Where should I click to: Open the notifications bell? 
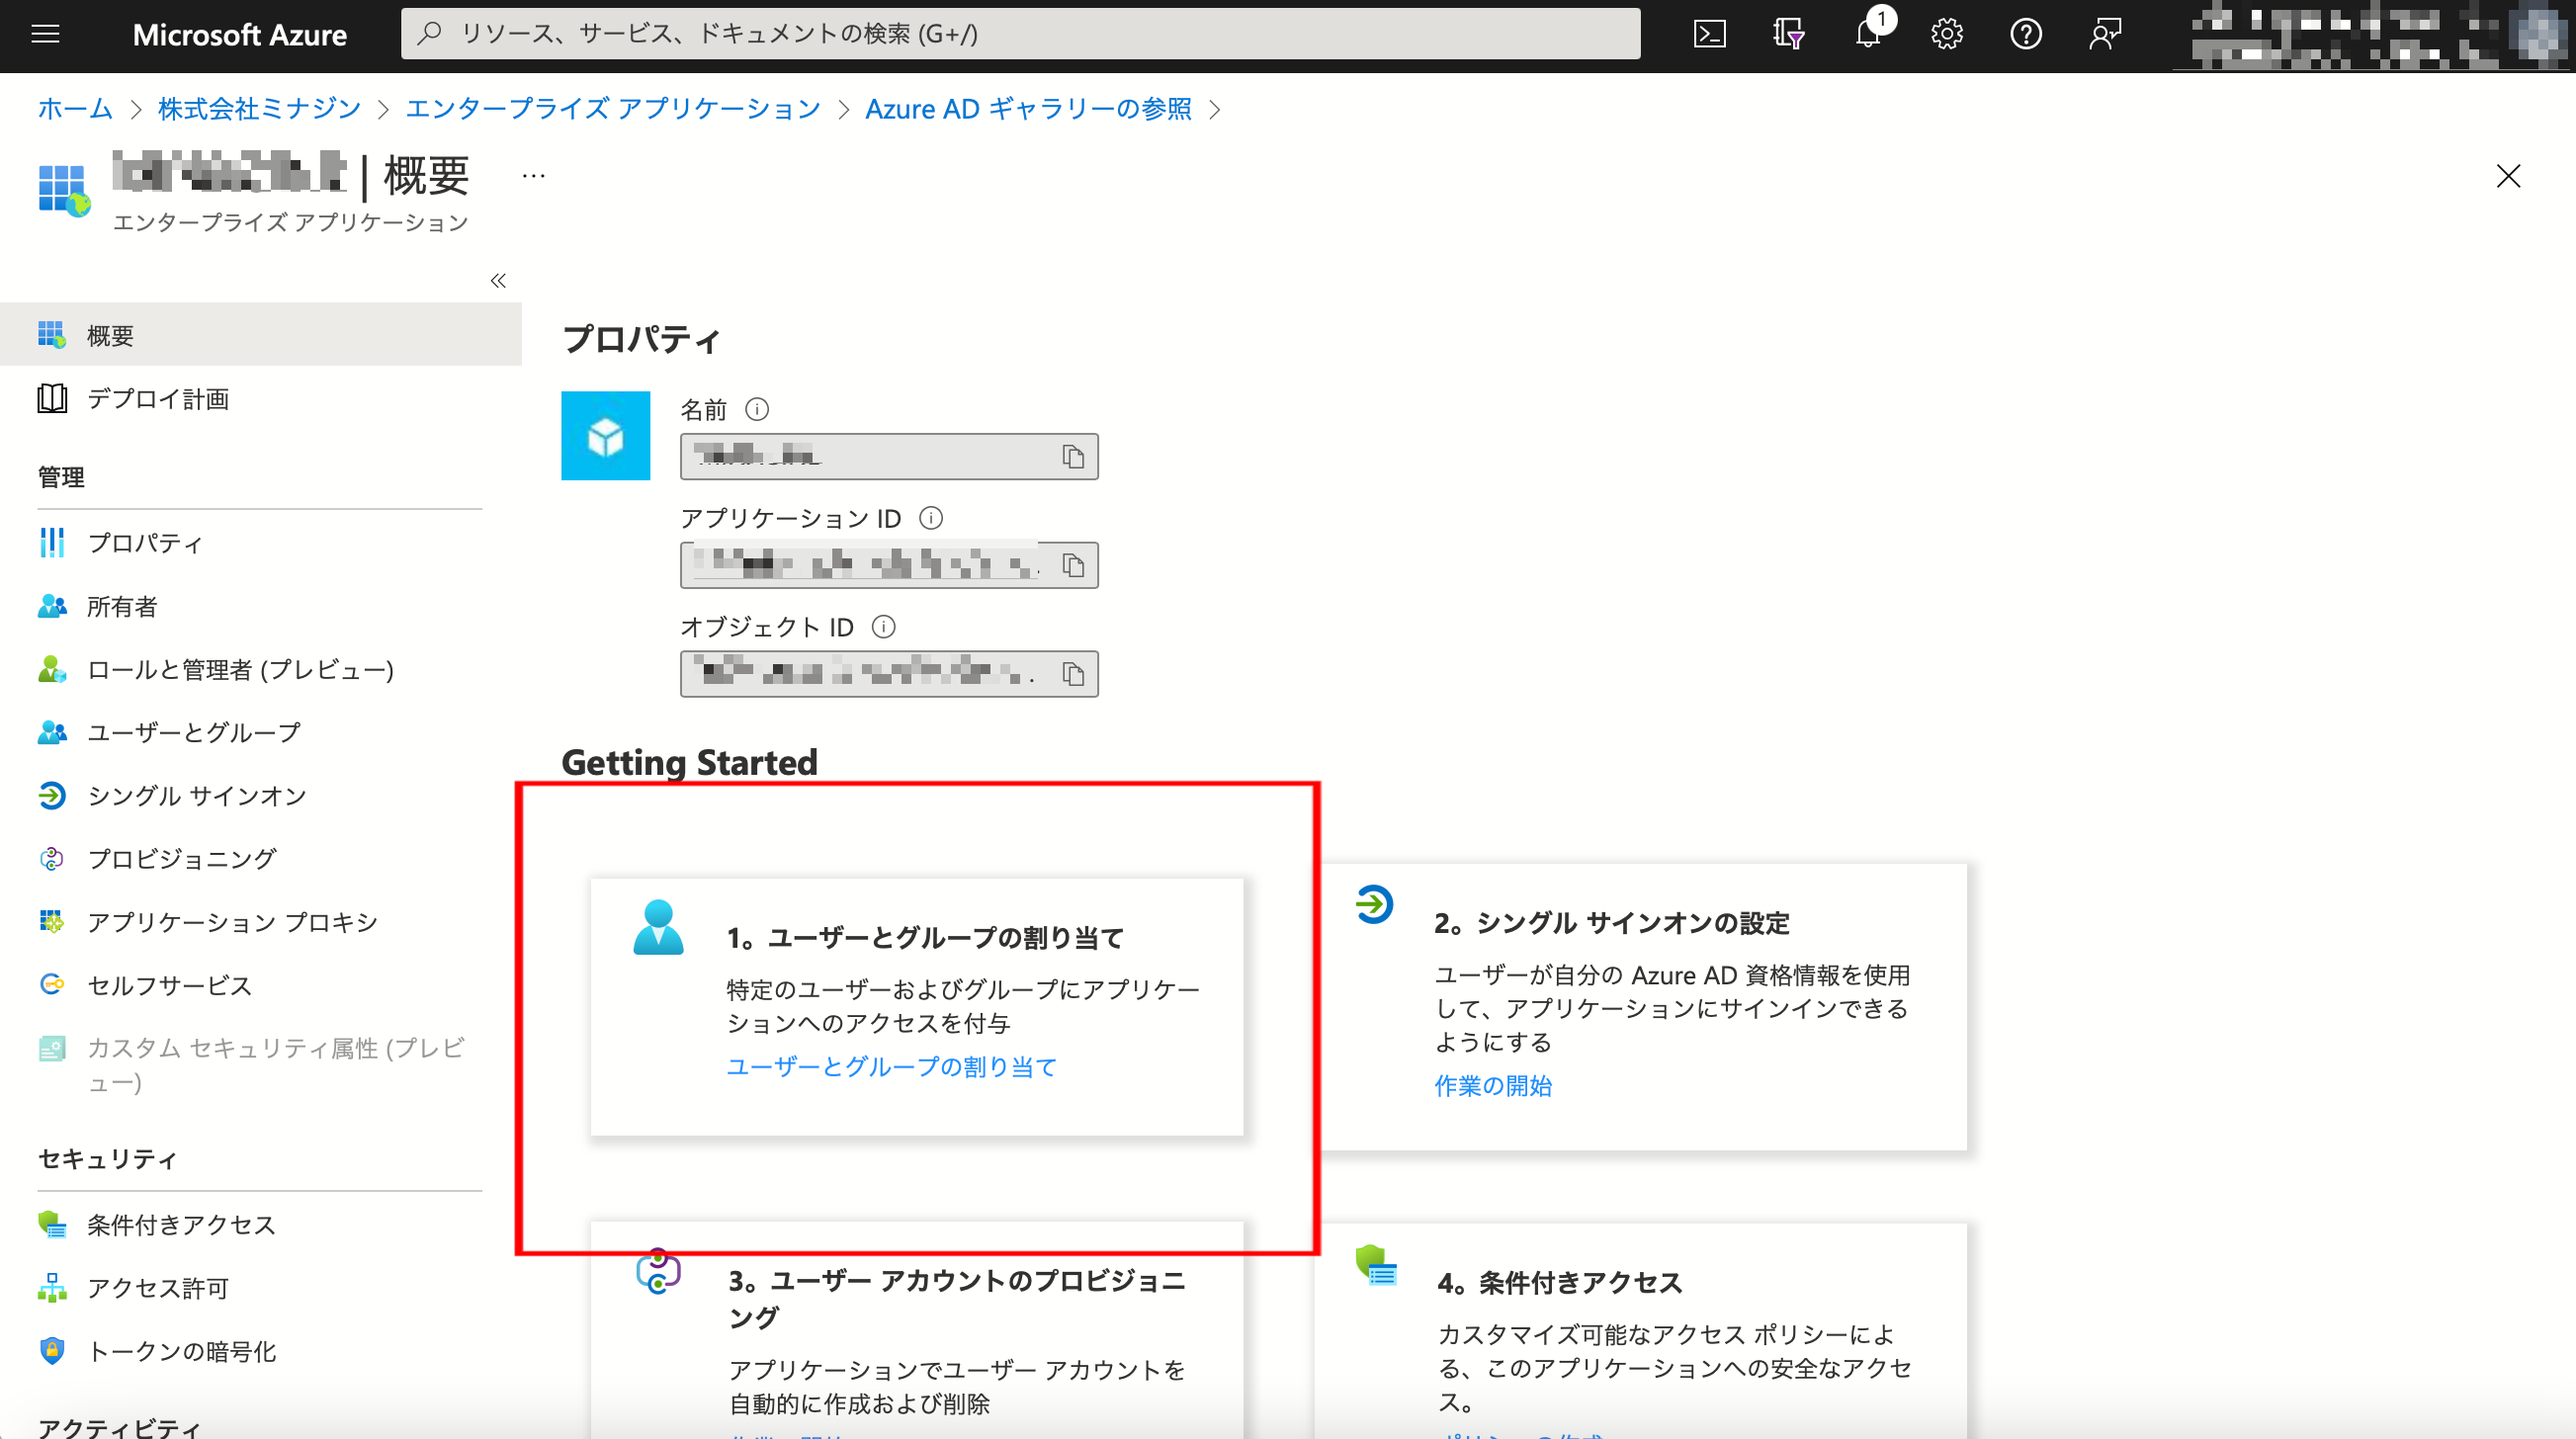point(1867,35)
